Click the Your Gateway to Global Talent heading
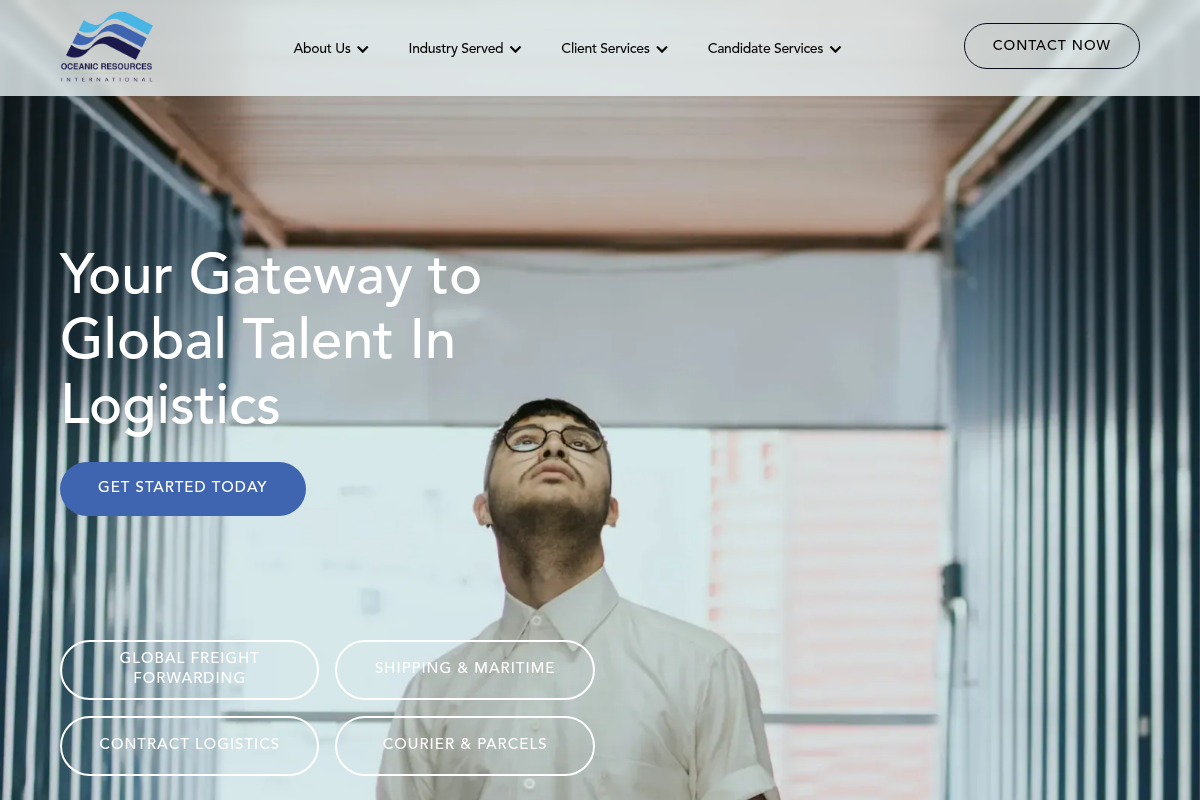The height and width of the screenshot is (800, 1200). click(271, 340)
